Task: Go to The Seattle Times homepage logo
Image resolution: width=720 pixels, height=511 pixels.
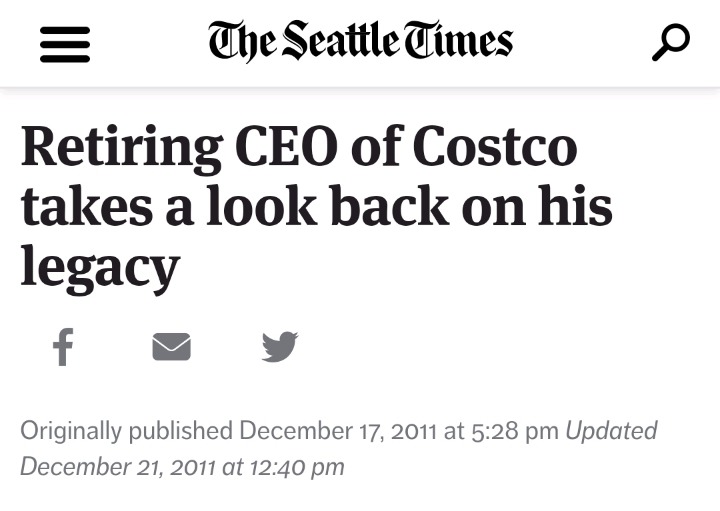Action: coord(360,42)
